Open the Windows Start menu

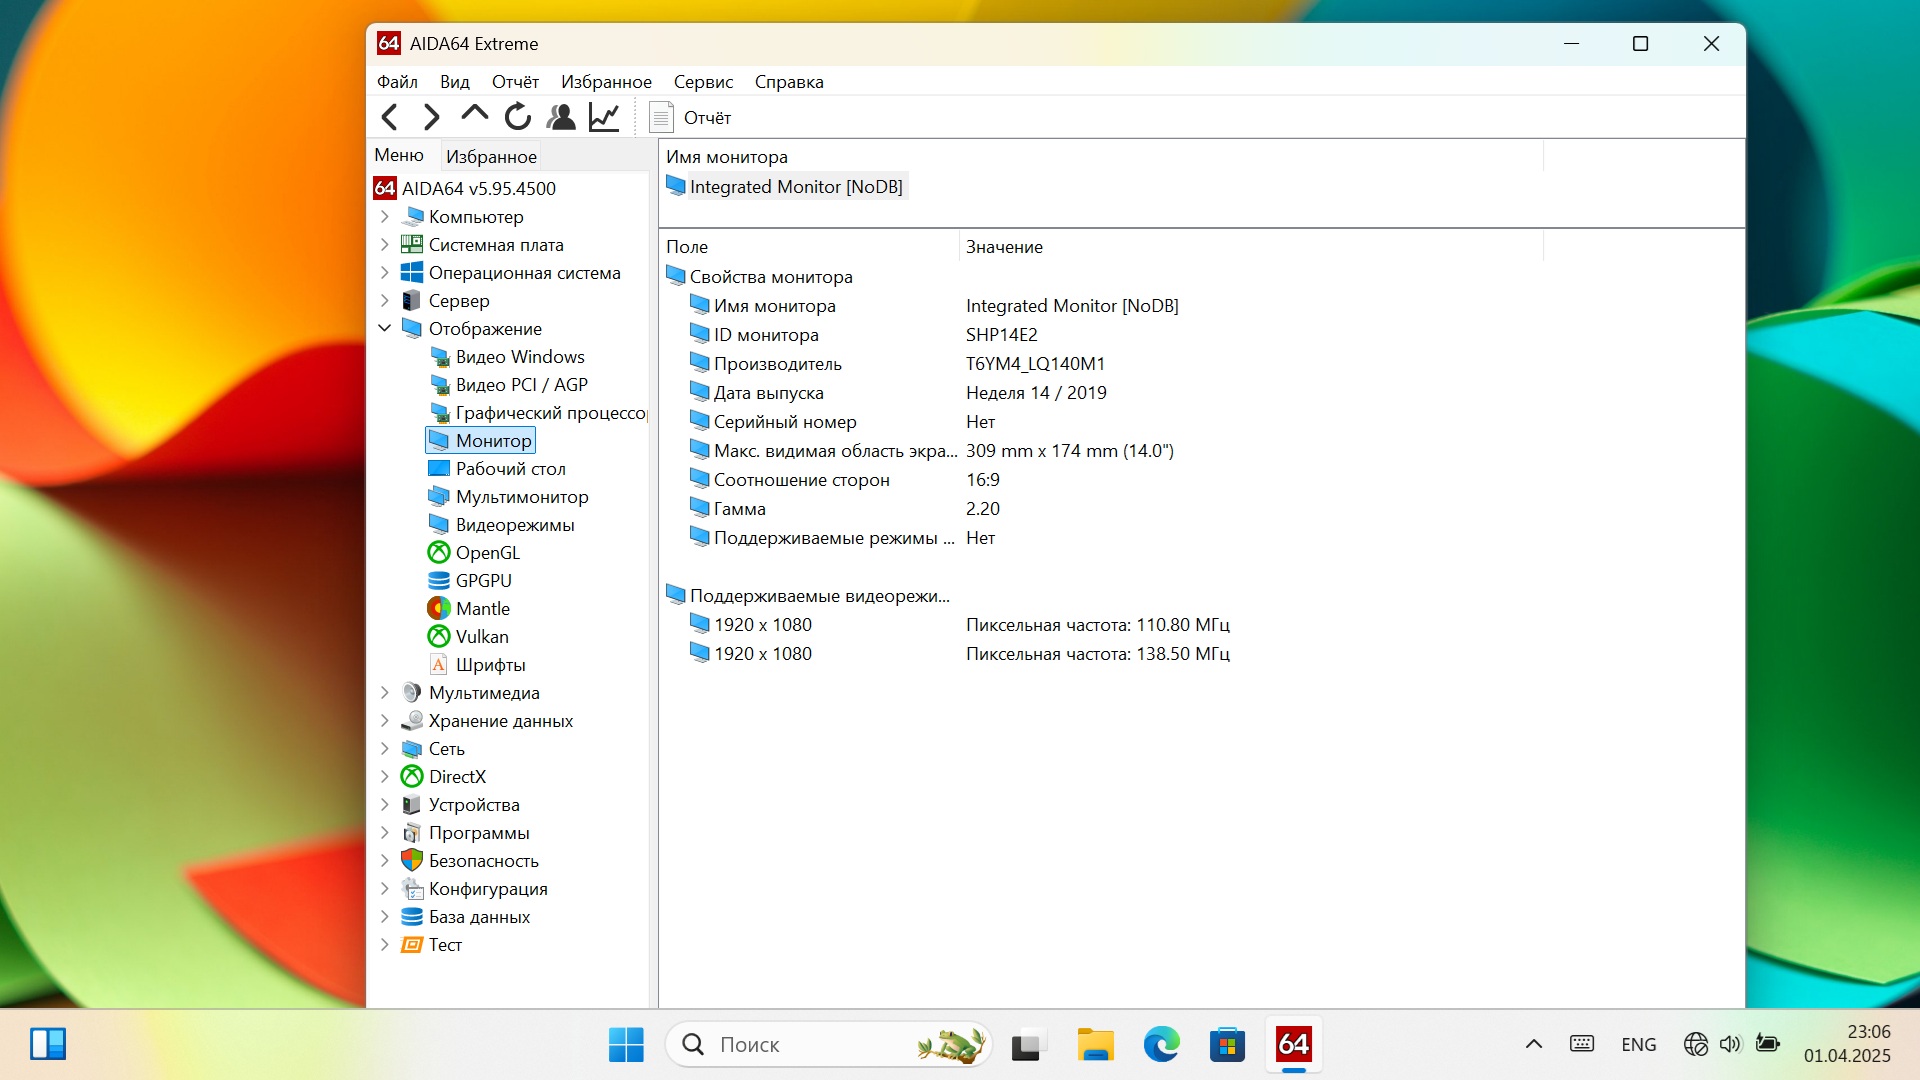point(627,1045)
